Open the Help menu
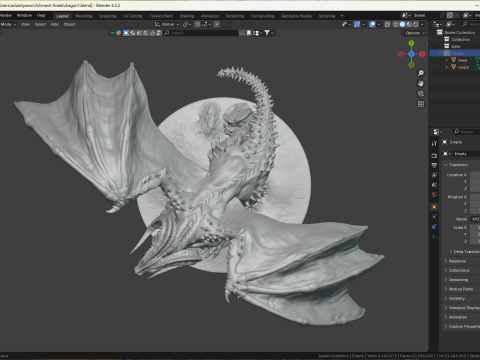480x360 pixels. (x=41, y=16)
